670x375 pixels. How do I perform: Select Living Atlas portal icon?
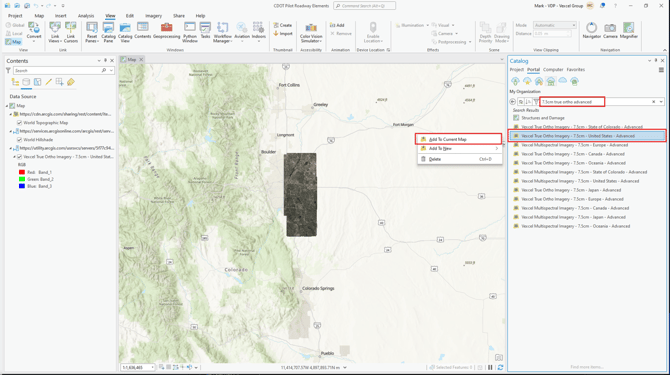click(574, 81)
